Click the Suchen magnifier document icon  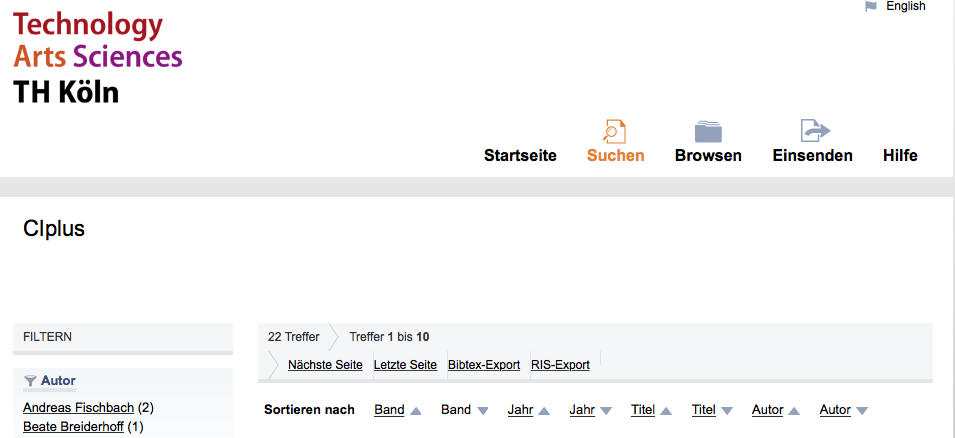(x=615, y=132)
